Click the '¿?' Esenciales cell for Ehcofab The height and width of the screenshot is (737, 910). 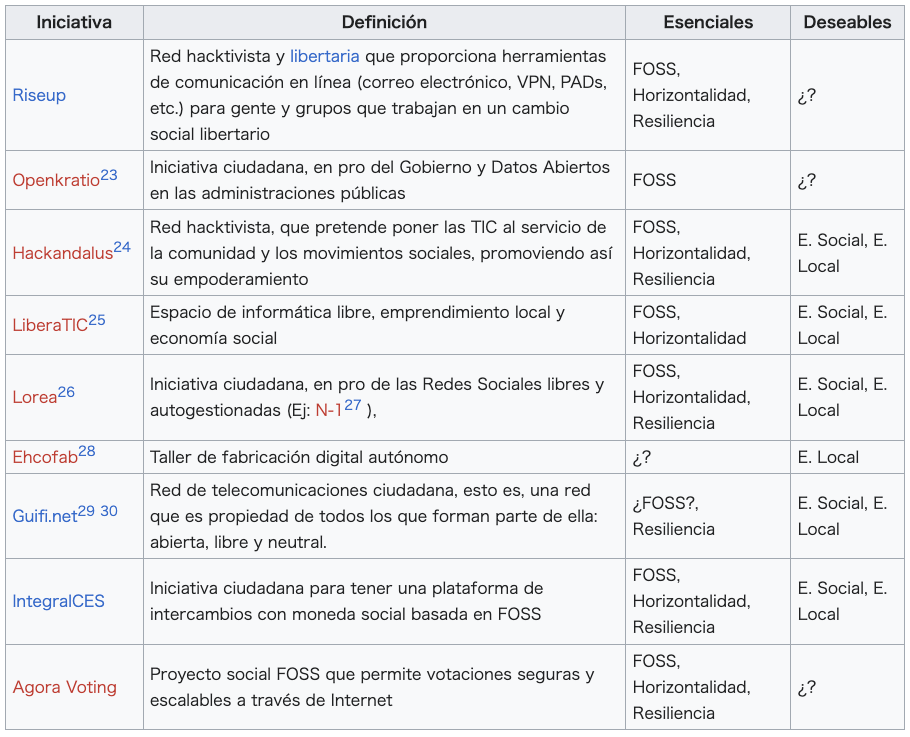(708, 457)
